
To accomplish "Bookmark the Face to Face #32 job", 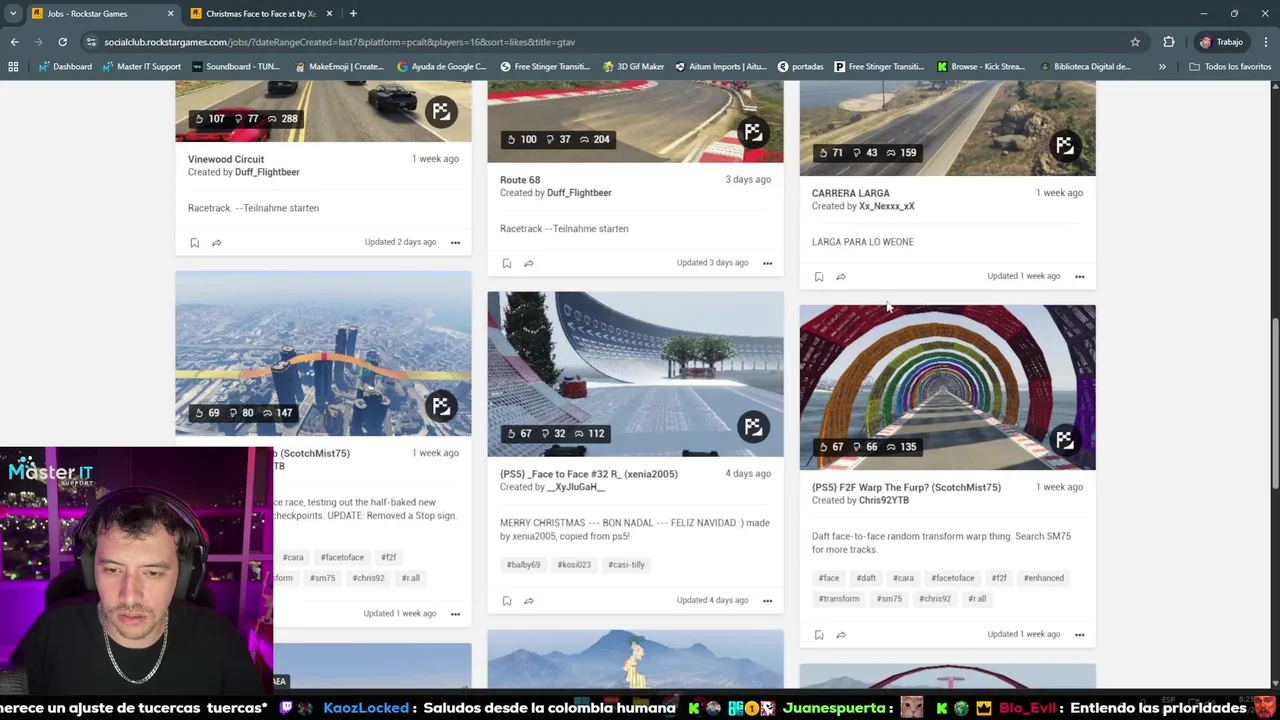I will point(506,601).
